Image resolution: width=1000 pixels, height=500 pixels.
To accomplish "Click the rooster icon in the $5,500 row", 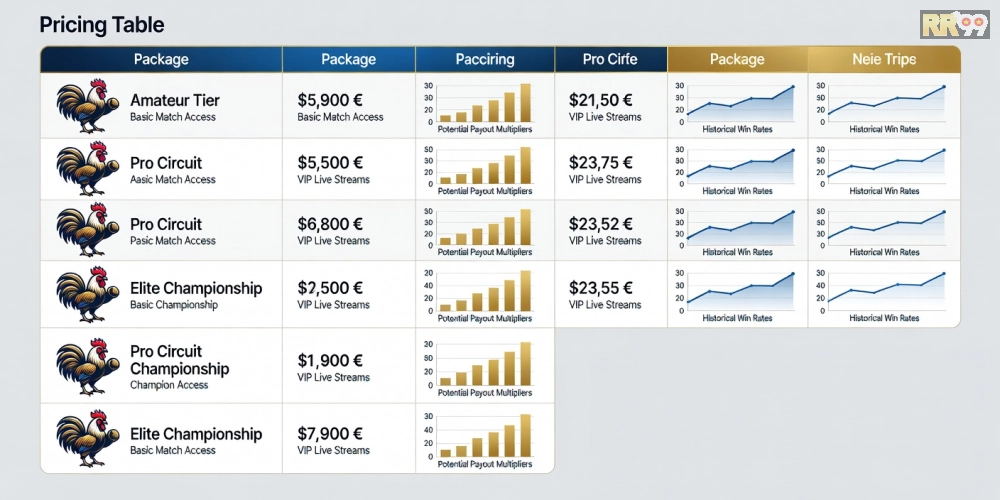I will coord(83,169).
